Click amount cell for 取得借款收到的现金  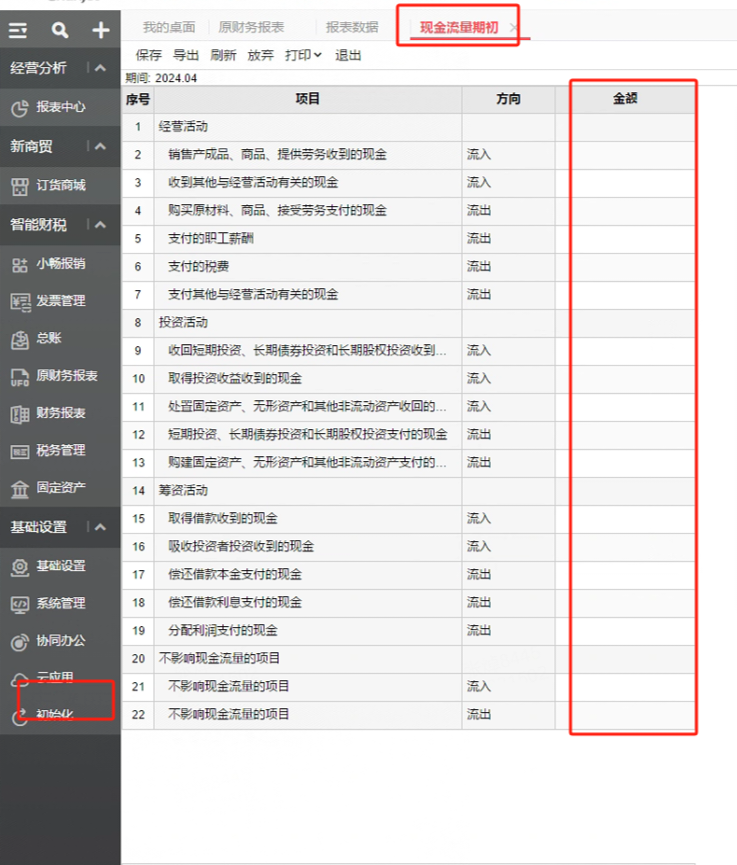[x=625, y=519]
